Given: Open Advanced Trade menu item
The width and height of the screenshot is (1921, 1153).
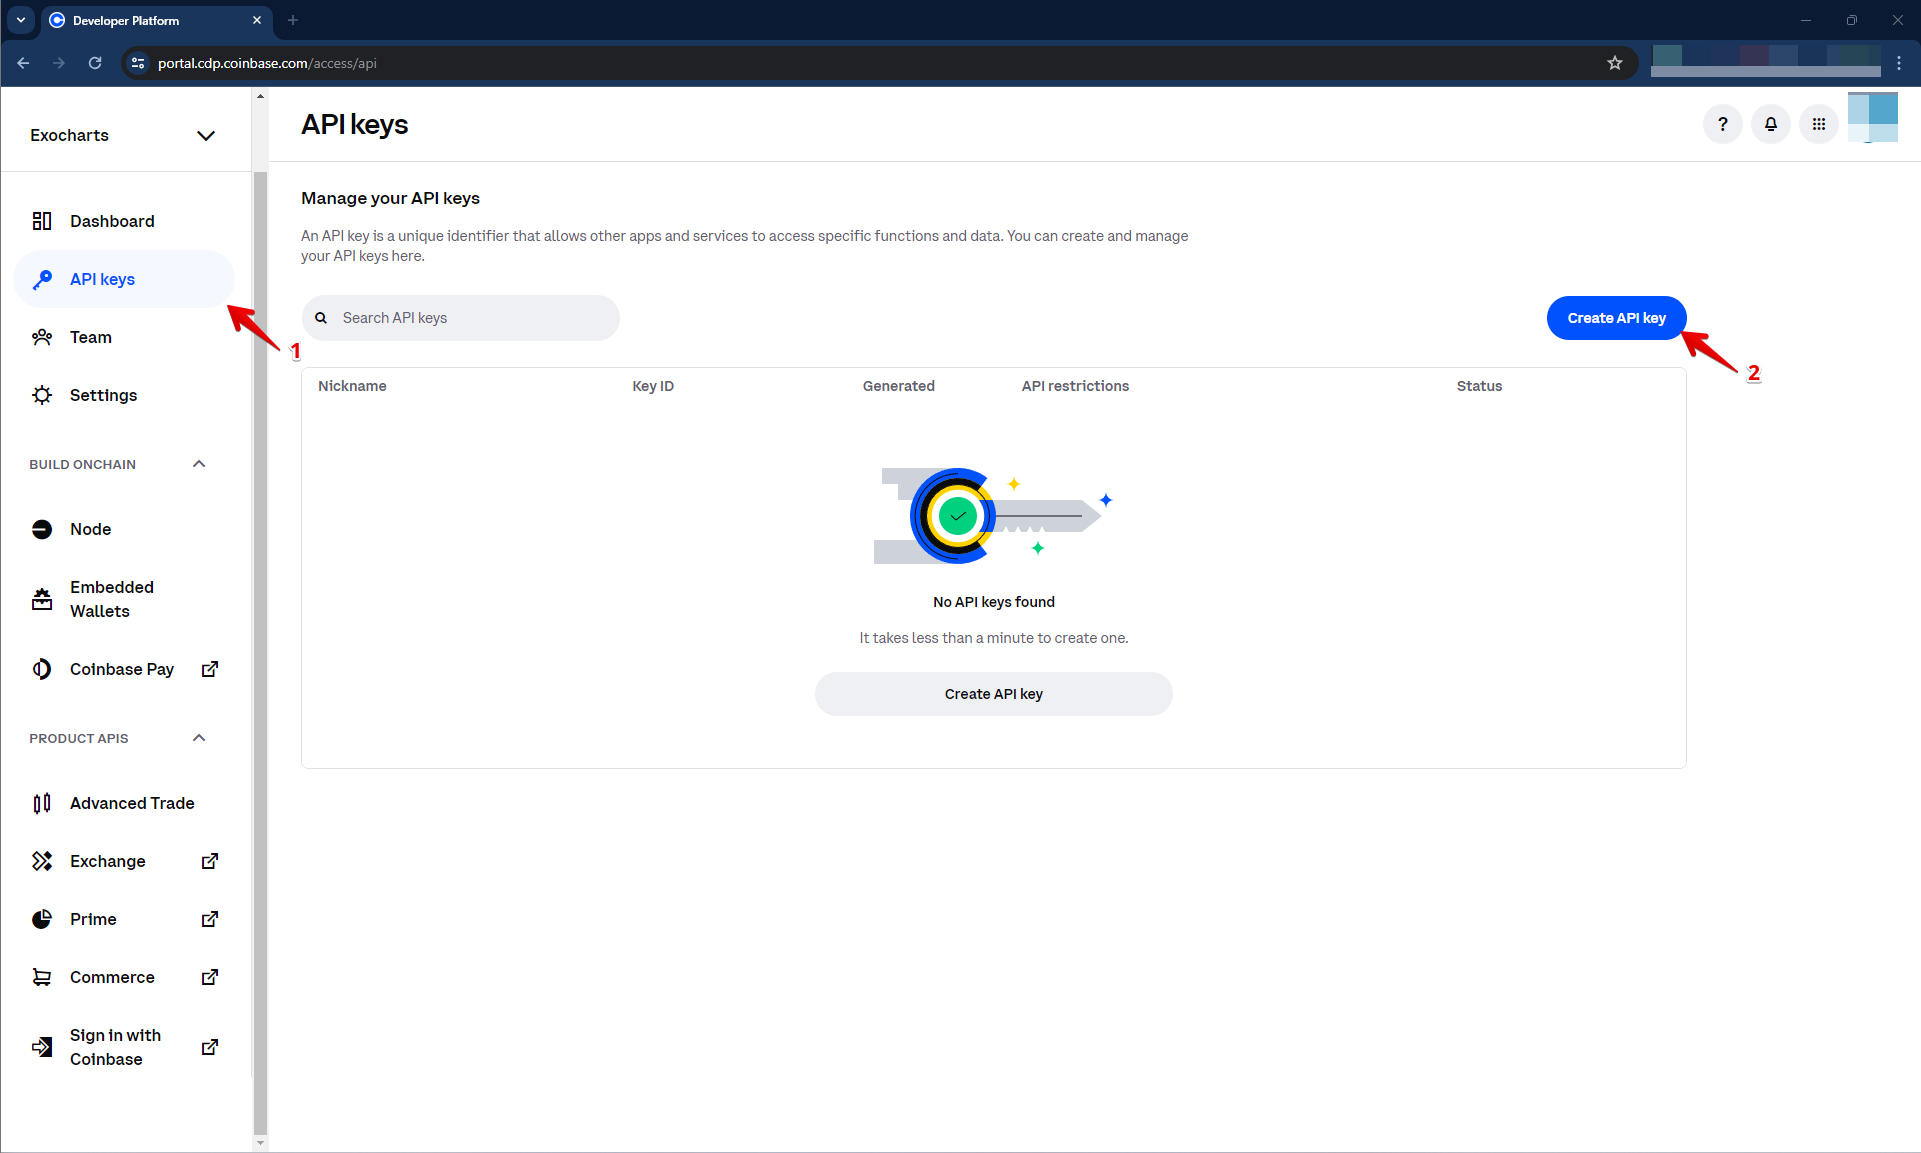Looking at the screenshot, I should (x=124, y=803).
